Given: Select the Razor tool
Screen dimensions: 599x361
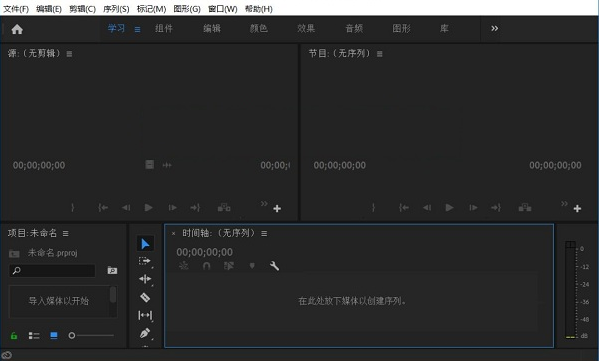Looking at the screenshot, I should (145, 297).
